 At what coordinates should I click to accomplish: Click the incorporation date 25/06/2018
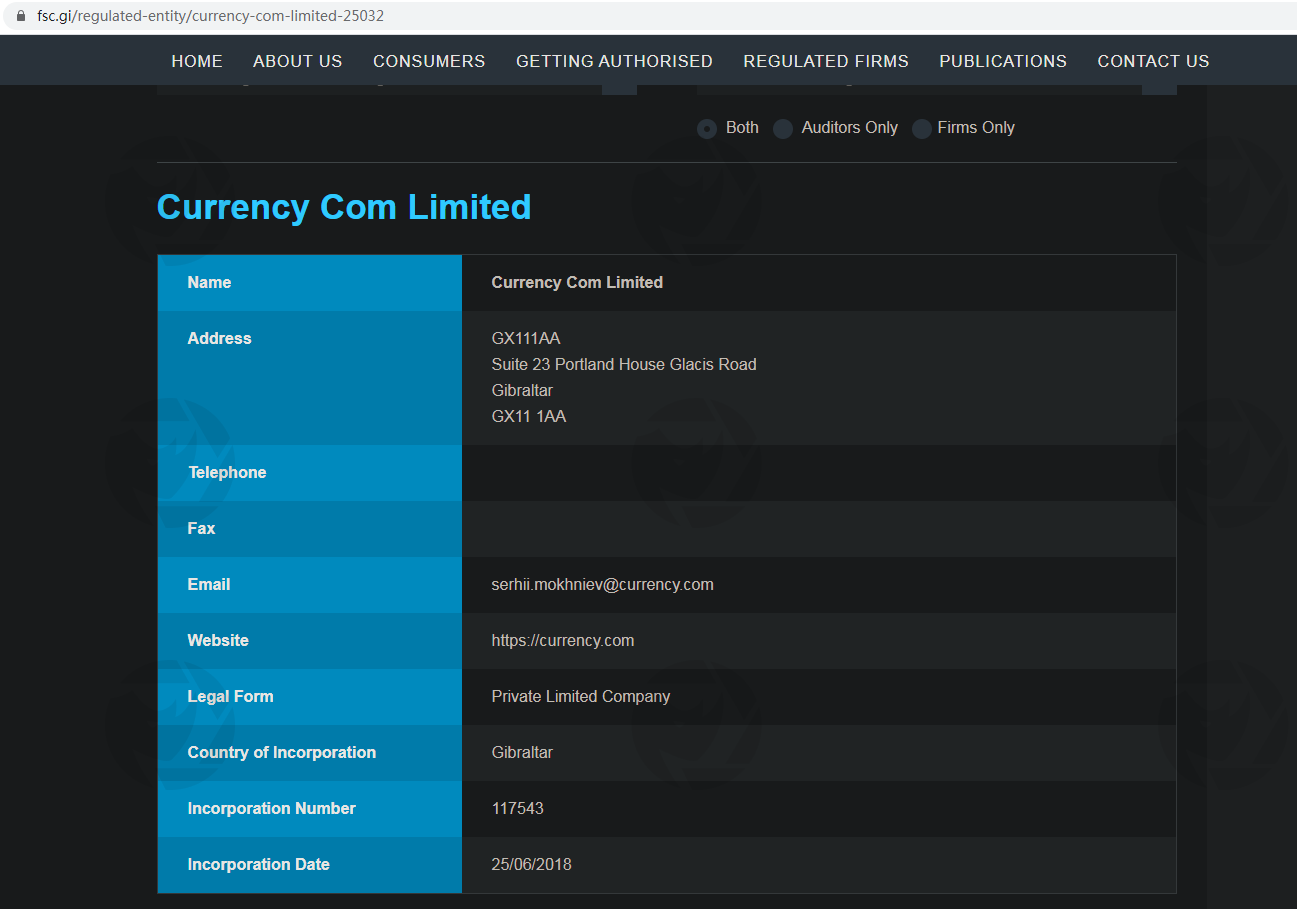coord(531,865)
